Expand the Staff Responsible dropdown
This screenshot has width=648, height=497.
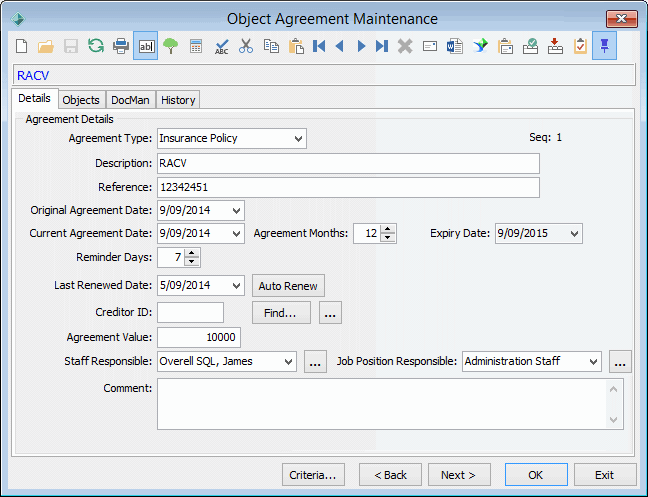point(288,362)
